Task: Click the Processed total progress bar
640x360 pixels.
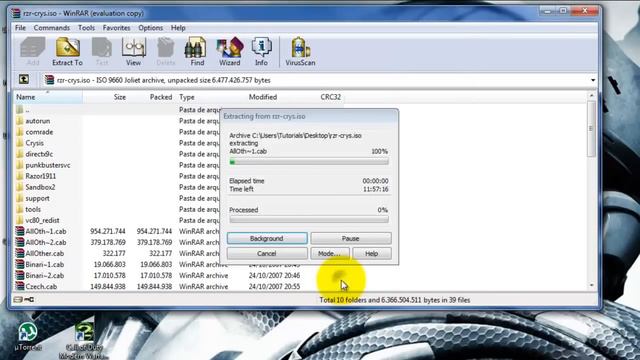Action: [x=309, y=220]
